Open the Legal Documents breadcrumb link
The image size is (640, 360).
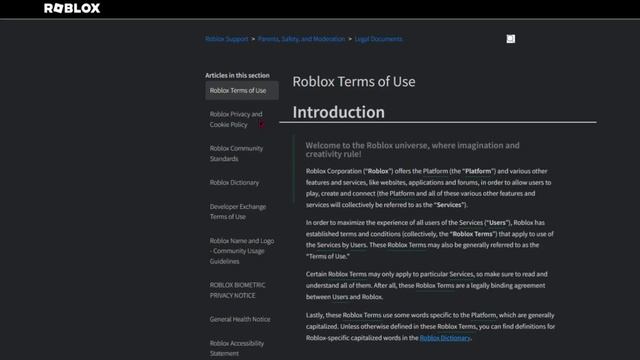378,39
